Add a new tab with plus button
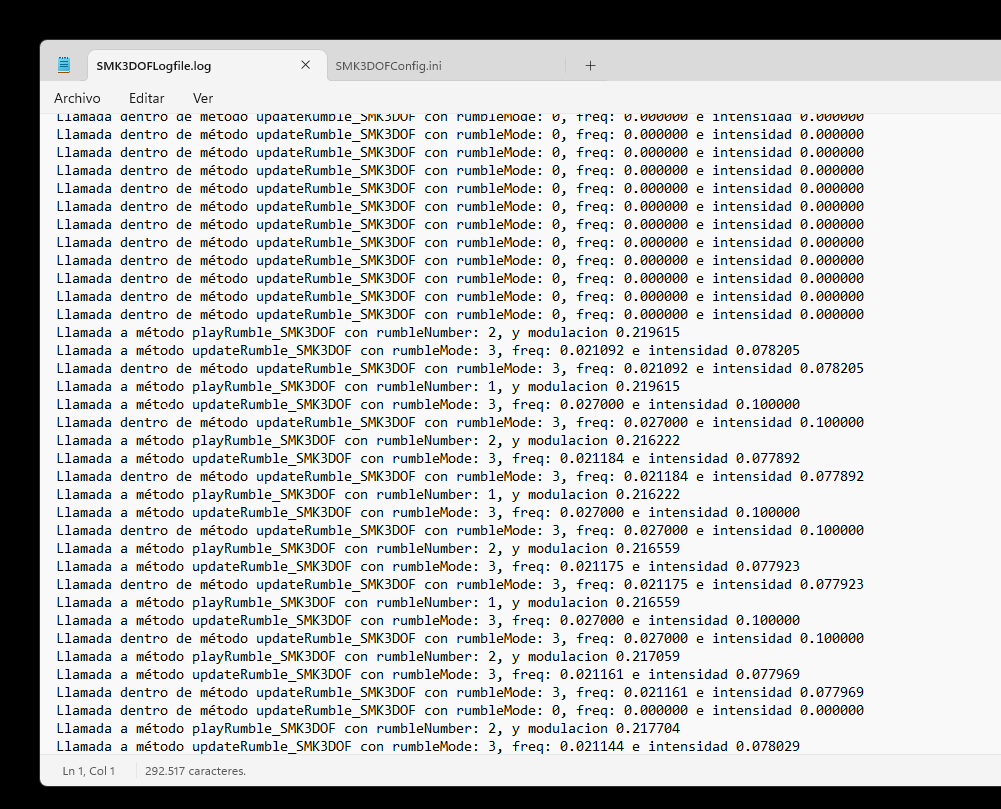This screenshot has height=809, width=1001. [591, 66]
